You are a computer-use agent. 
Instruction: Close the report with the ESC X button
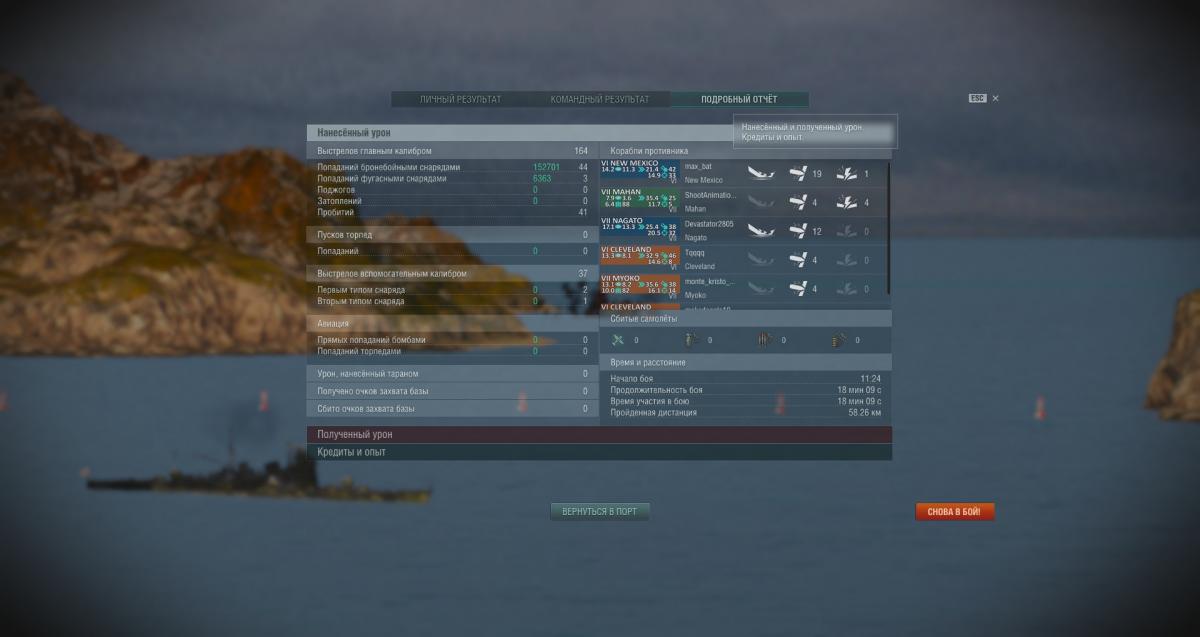coord(995,99)
